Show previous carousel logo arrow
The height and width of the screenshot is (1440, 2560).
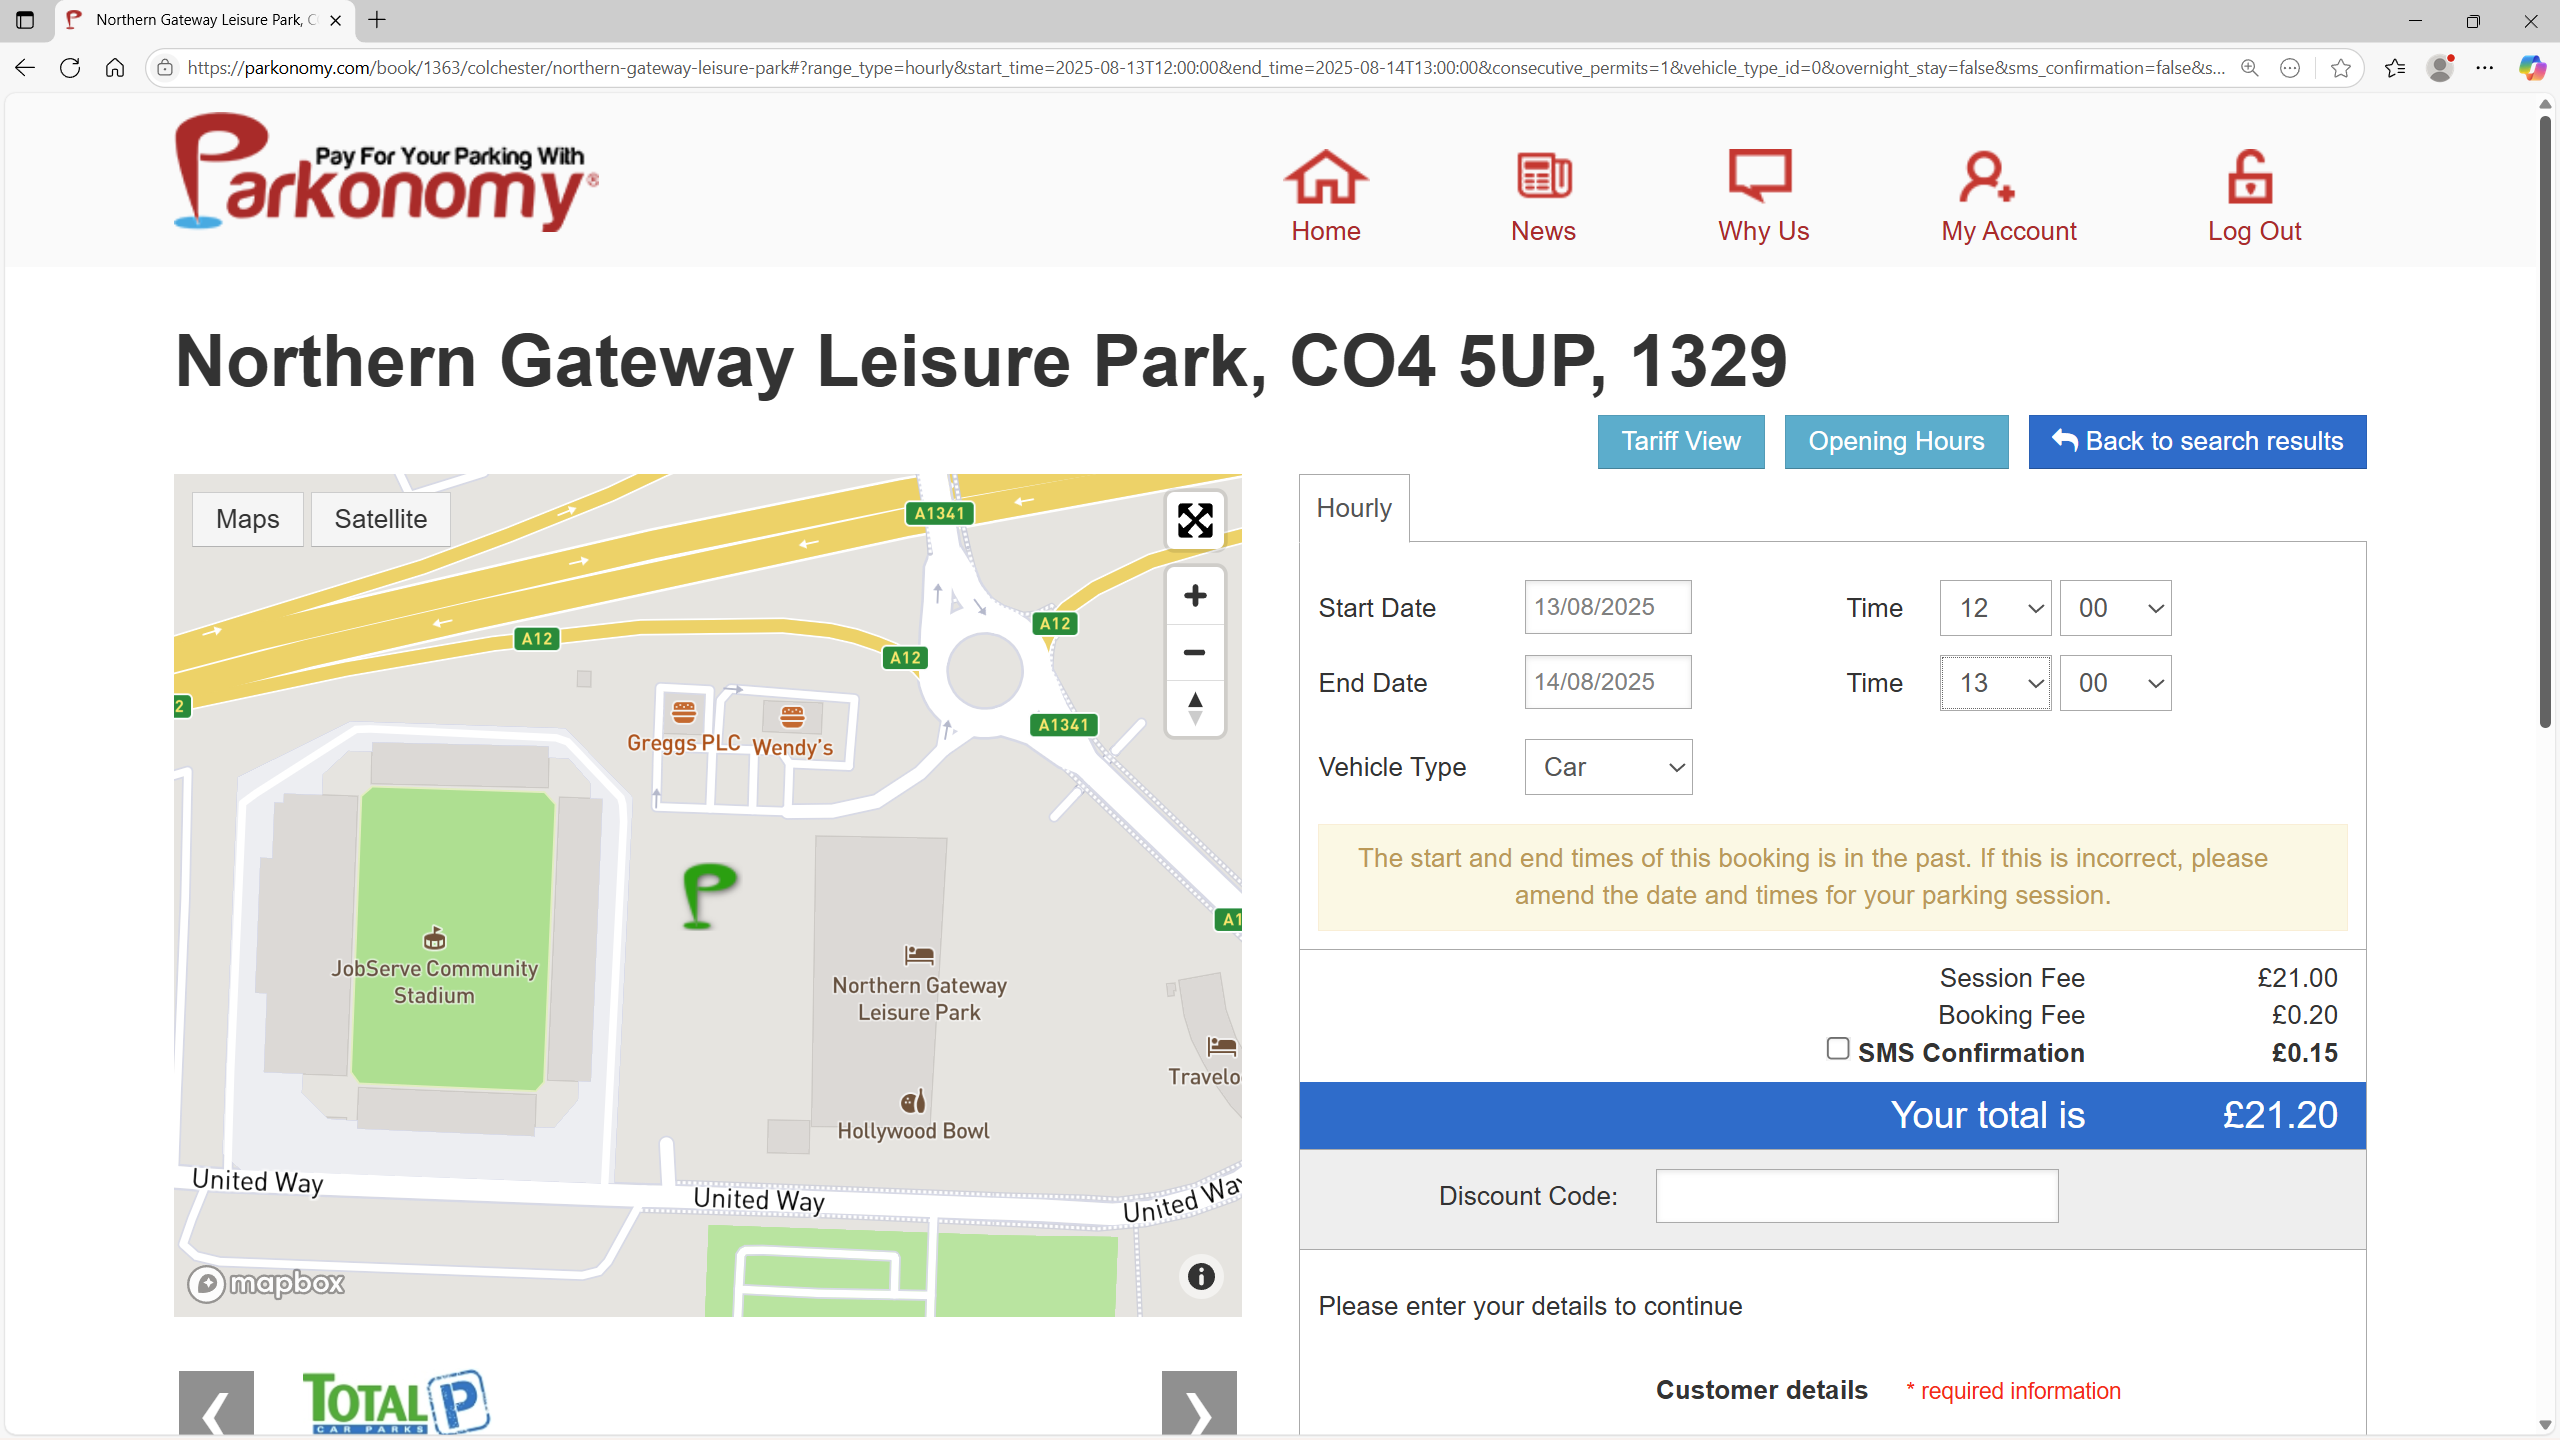[x=216, y=1405]
